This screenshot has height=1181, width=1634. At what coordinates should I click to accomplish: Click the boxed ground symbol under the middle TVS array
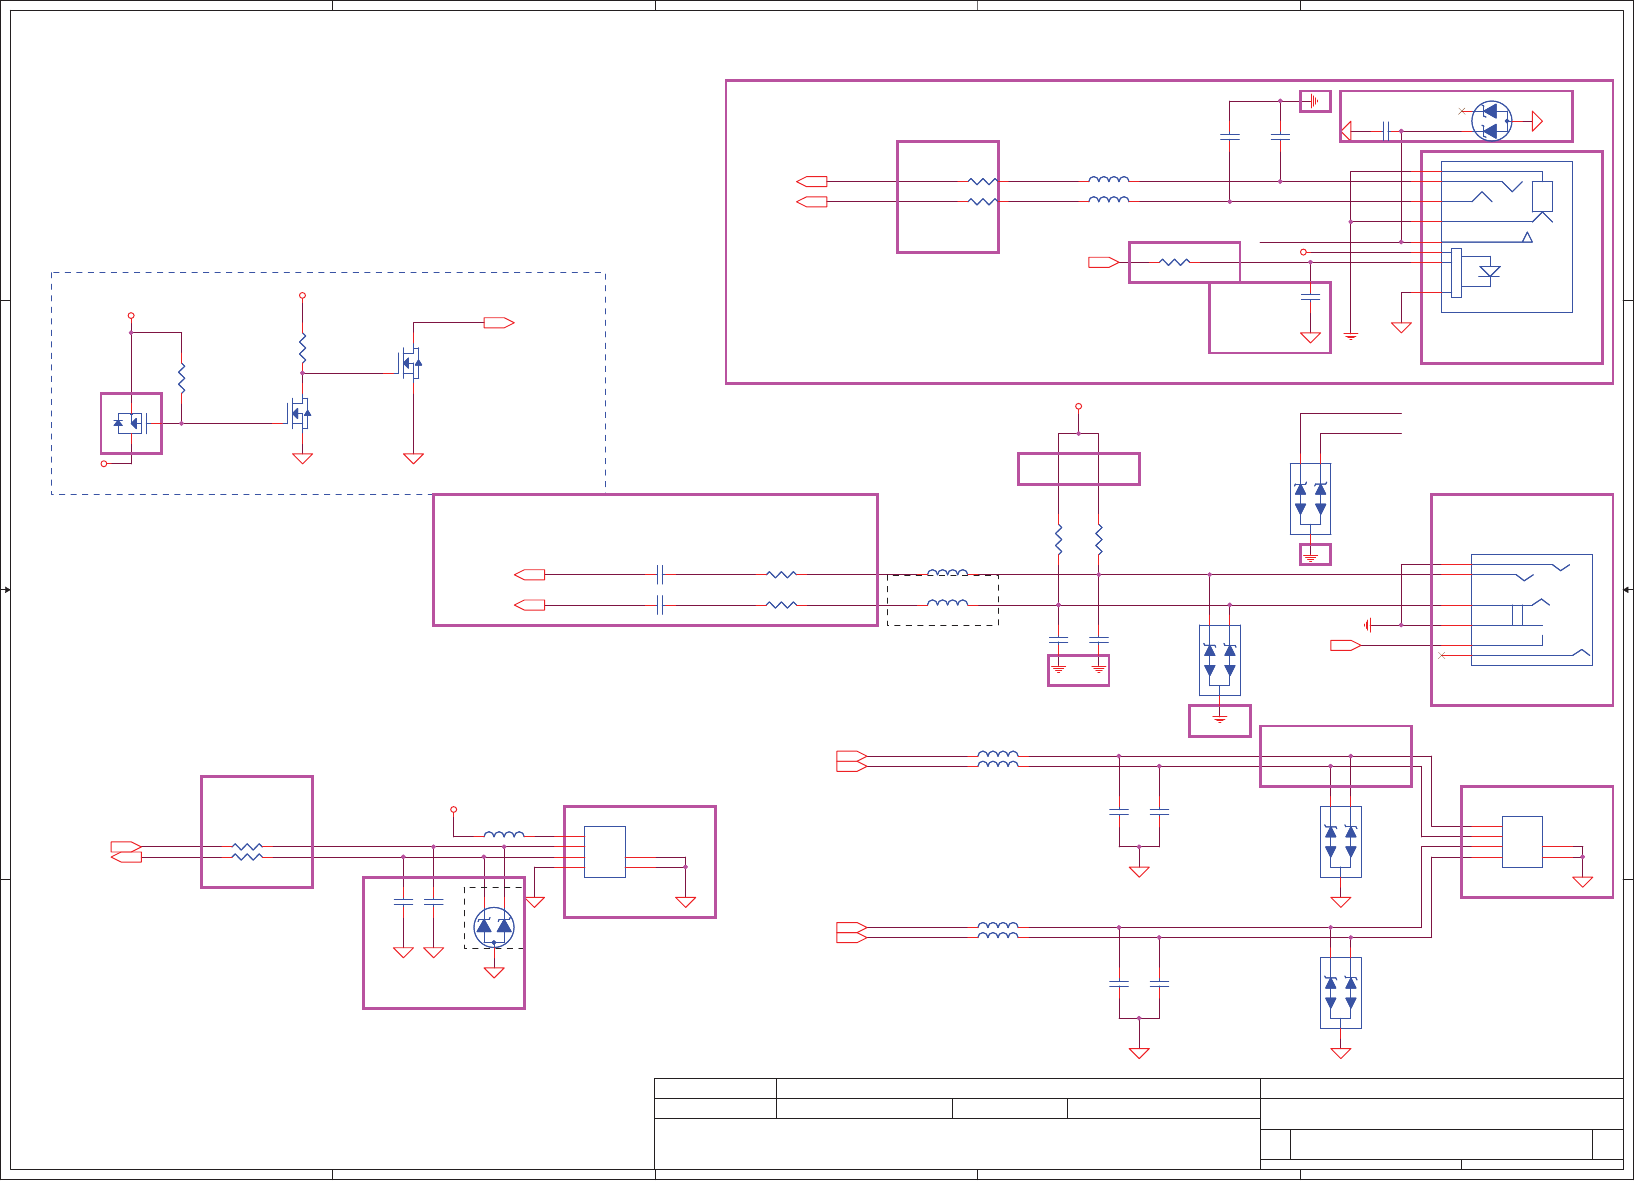point(1220,720)
